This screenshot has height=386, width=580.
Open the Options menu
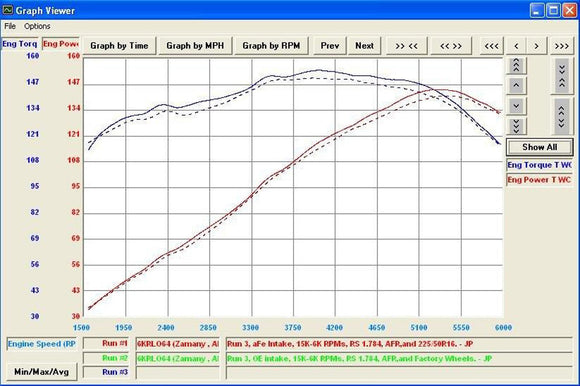[37, 26]
